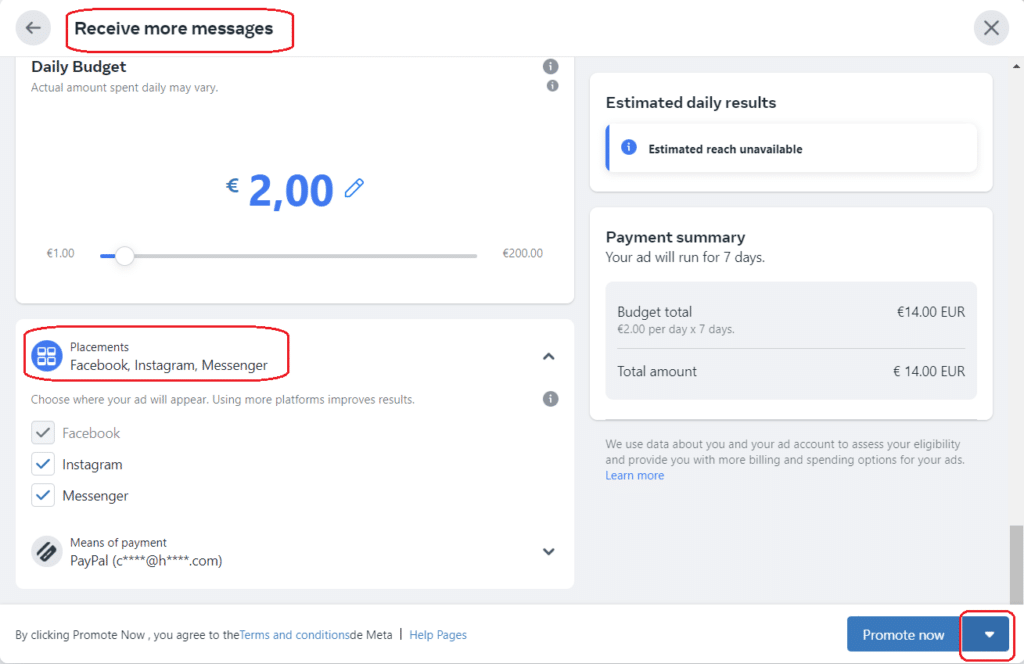Click the Promote now button

(x=903, y=635)
